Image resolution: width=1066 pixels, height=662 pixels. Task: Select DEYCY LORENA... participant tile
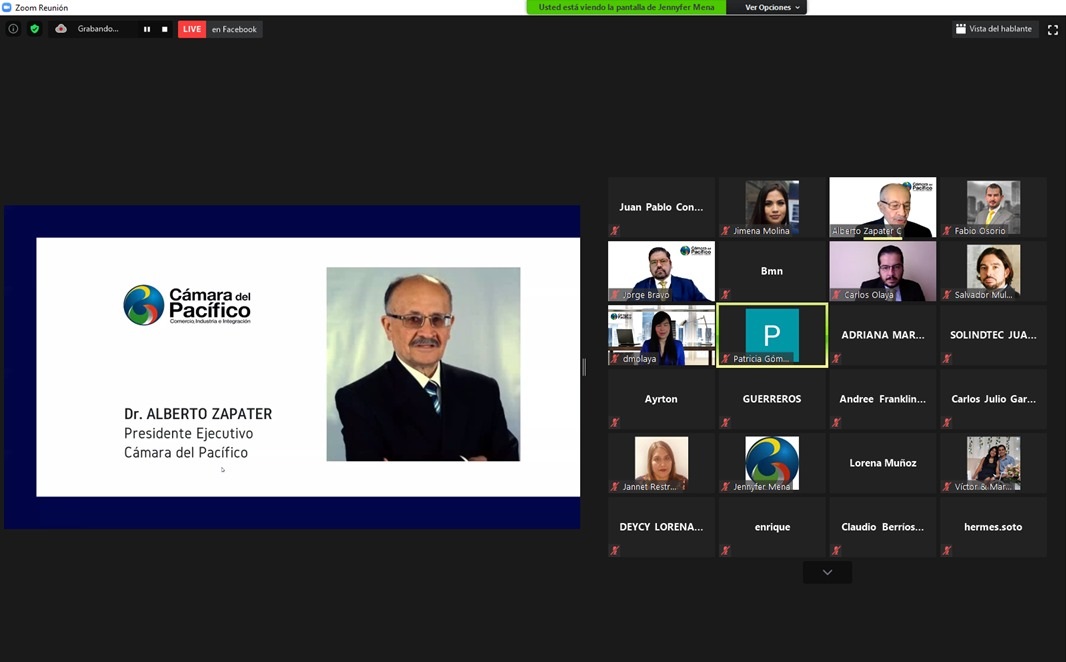661,527
